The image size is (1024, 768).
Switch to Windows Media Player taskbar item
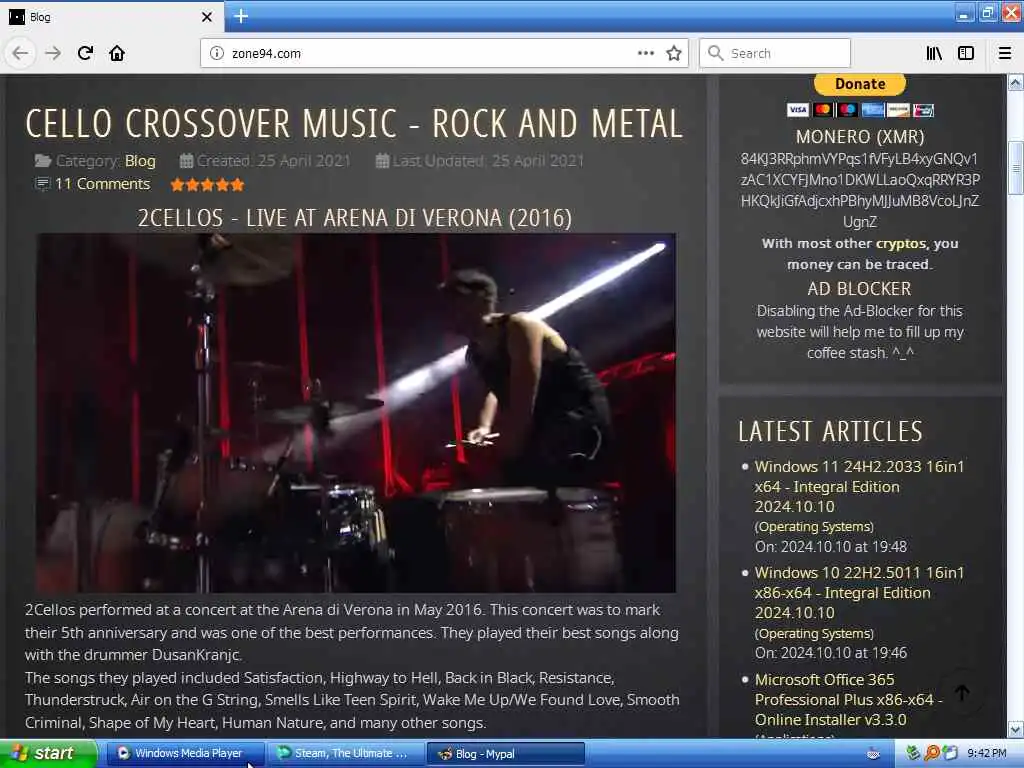tap(186, 754)
